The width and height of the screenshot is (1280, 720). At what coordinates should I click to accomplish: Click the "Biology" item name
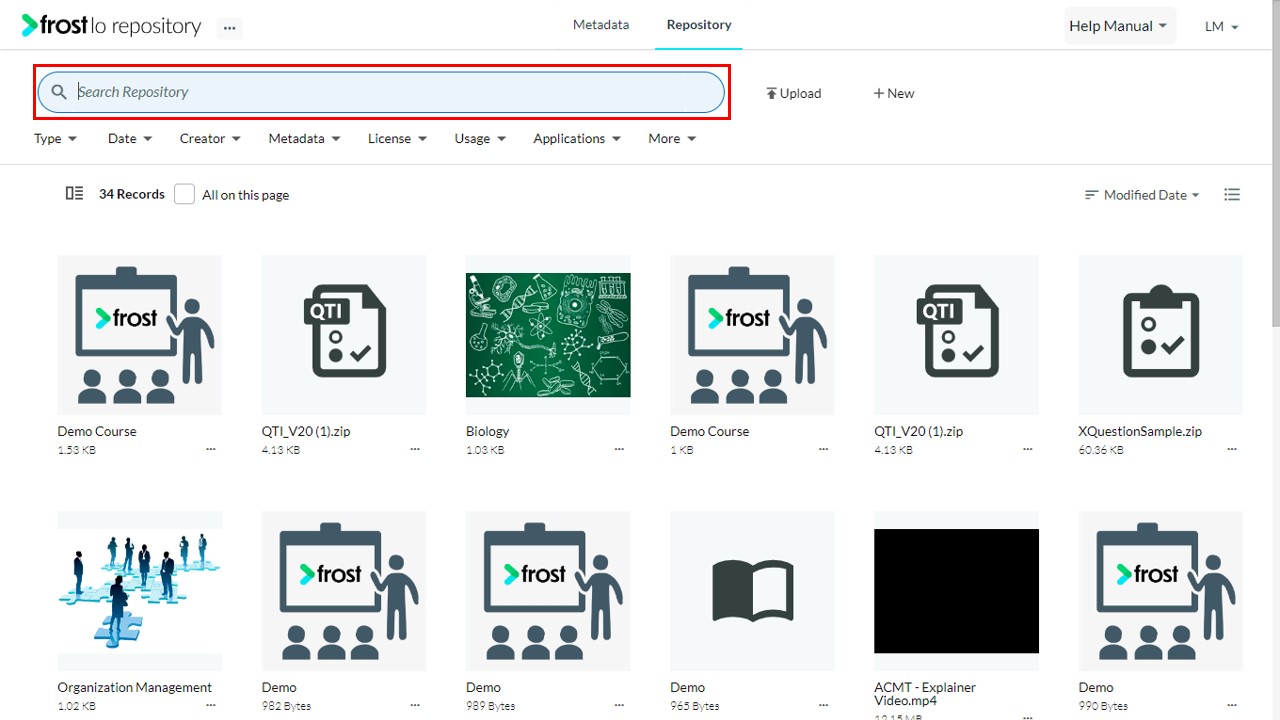pyautogui.click(x=488, y=432)
